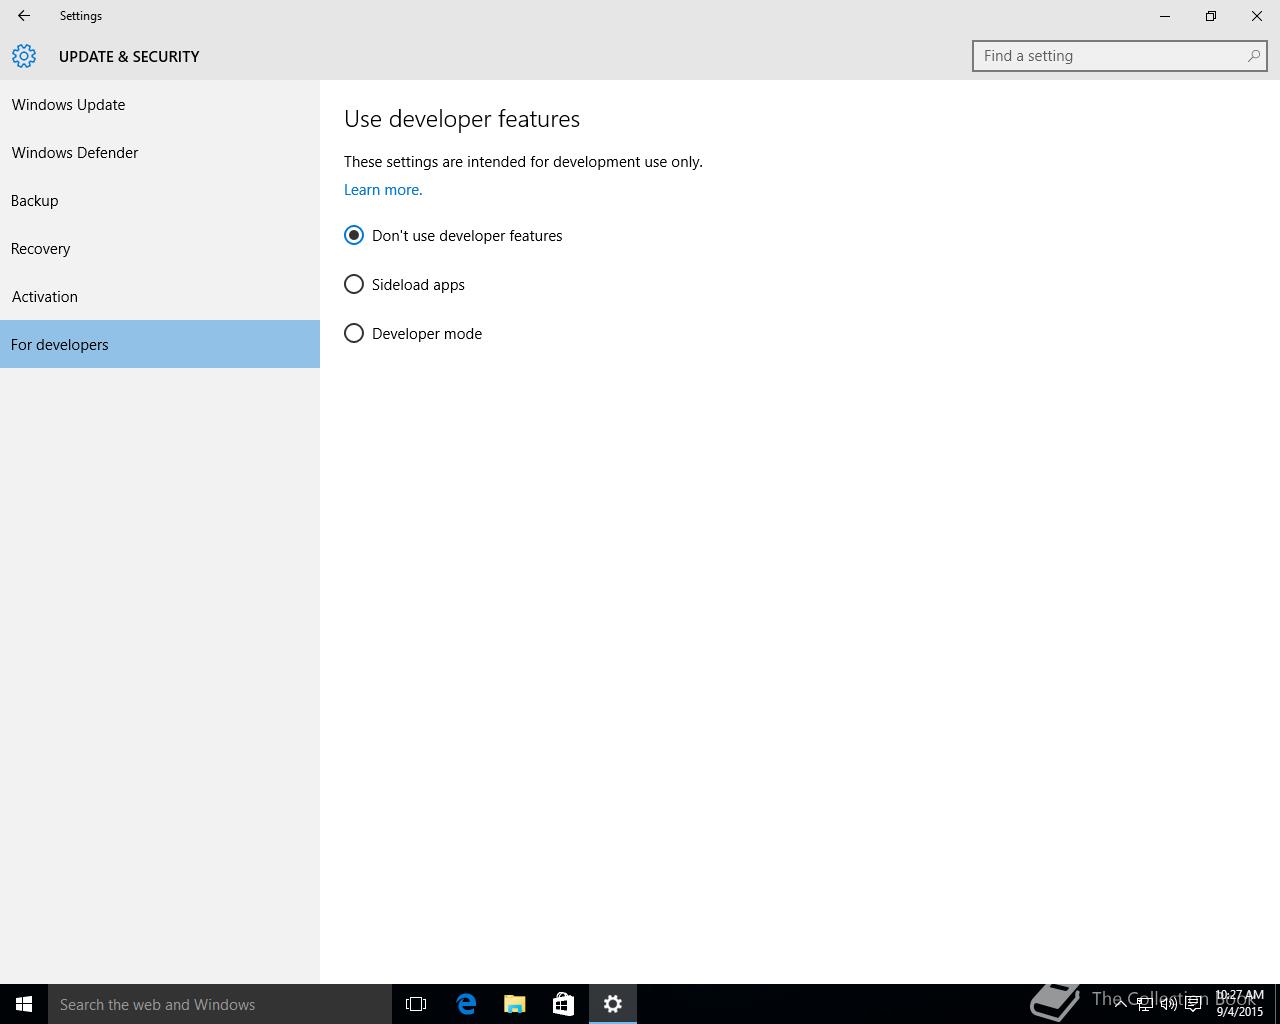Show hidden system tray icons
Screen dimensions: 1280x1024
point(1120,1004)
